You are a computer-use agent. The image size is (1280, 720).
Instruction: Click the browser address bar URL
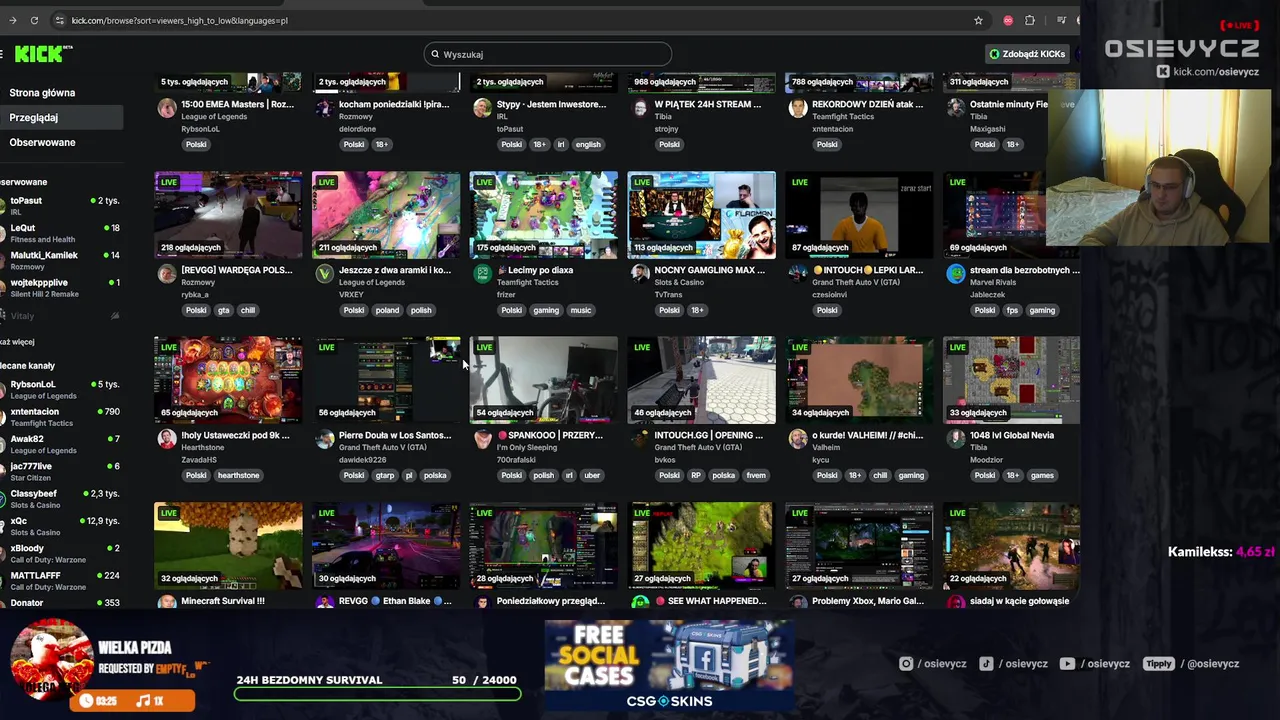pos(180,20)
